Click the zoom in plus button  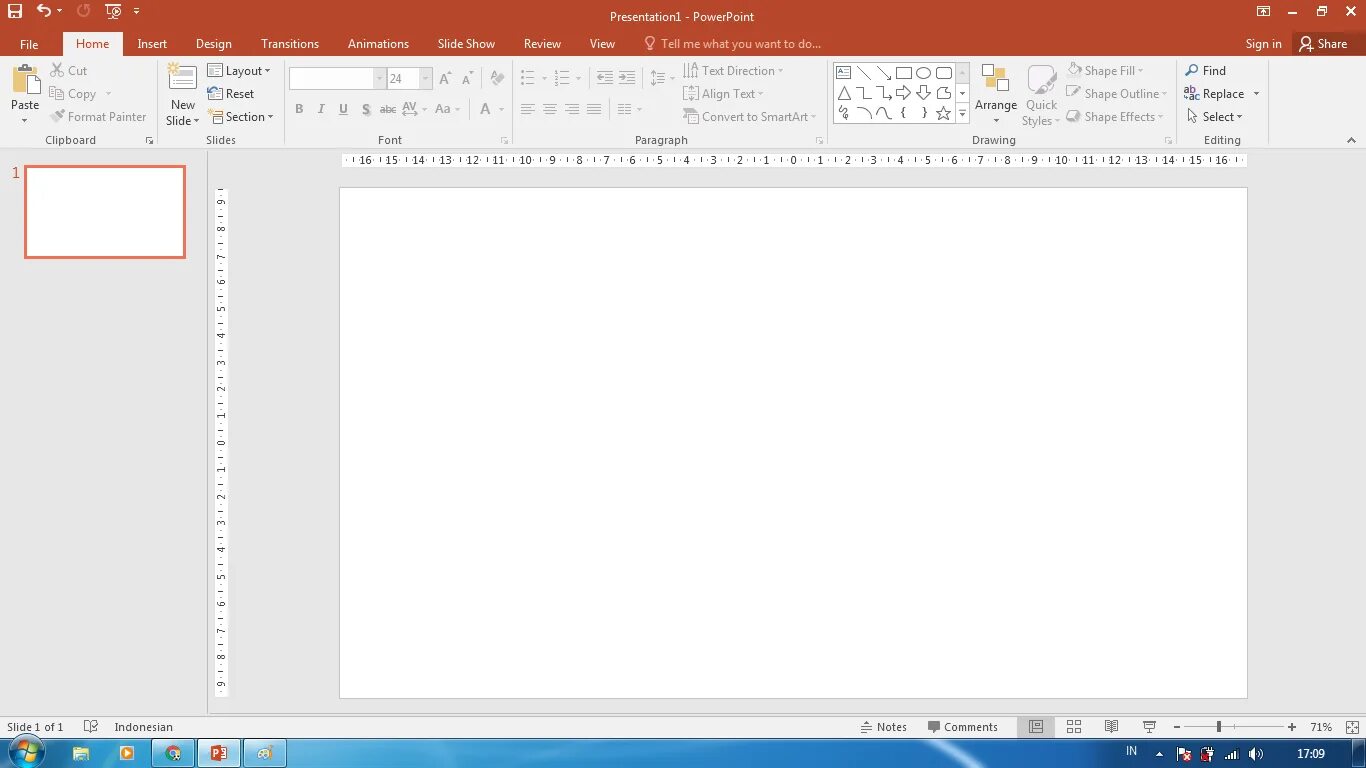click(x=1292, y=727)
